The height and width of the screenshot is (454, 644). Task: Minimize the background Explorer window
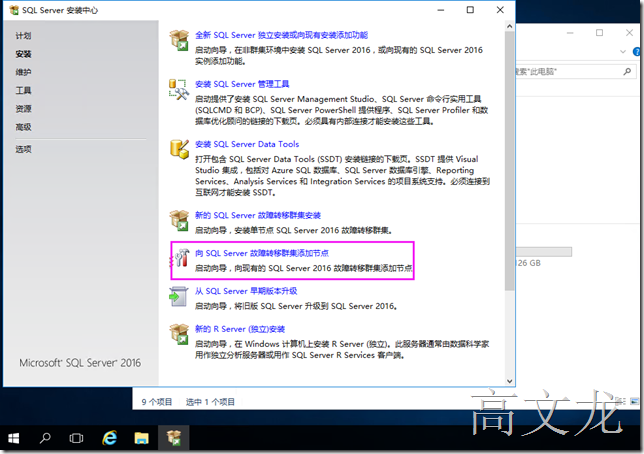570,33
